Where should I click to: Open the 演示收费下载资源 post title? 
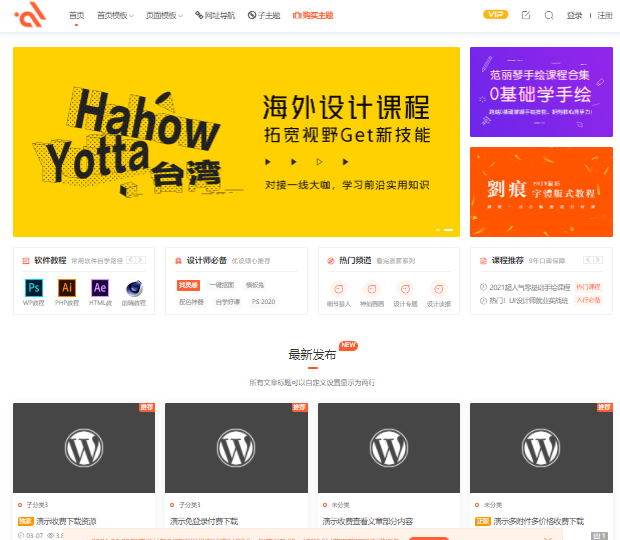(x=66, y=521)
